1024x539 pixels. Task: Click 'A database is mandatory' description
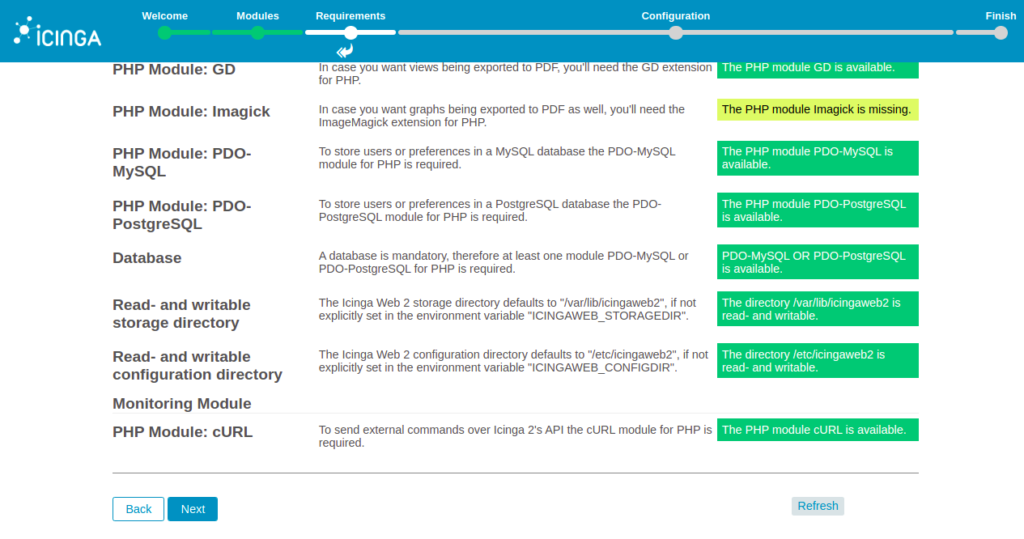click(504, 262)
